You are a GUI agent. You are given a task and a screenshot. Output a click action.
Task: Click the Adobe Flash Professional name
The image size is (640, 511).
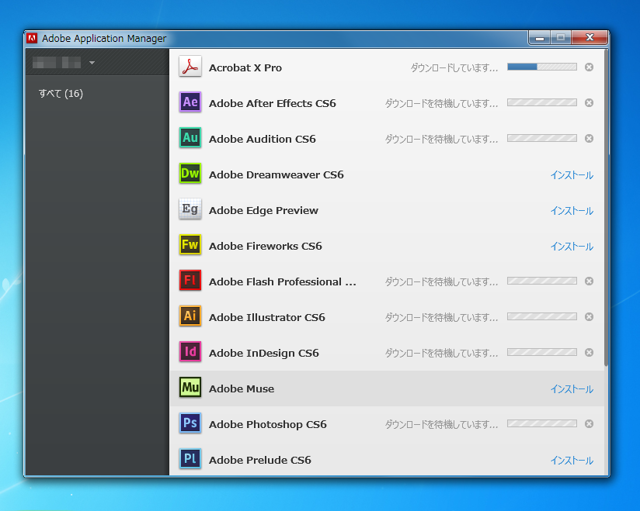point(282,282)
